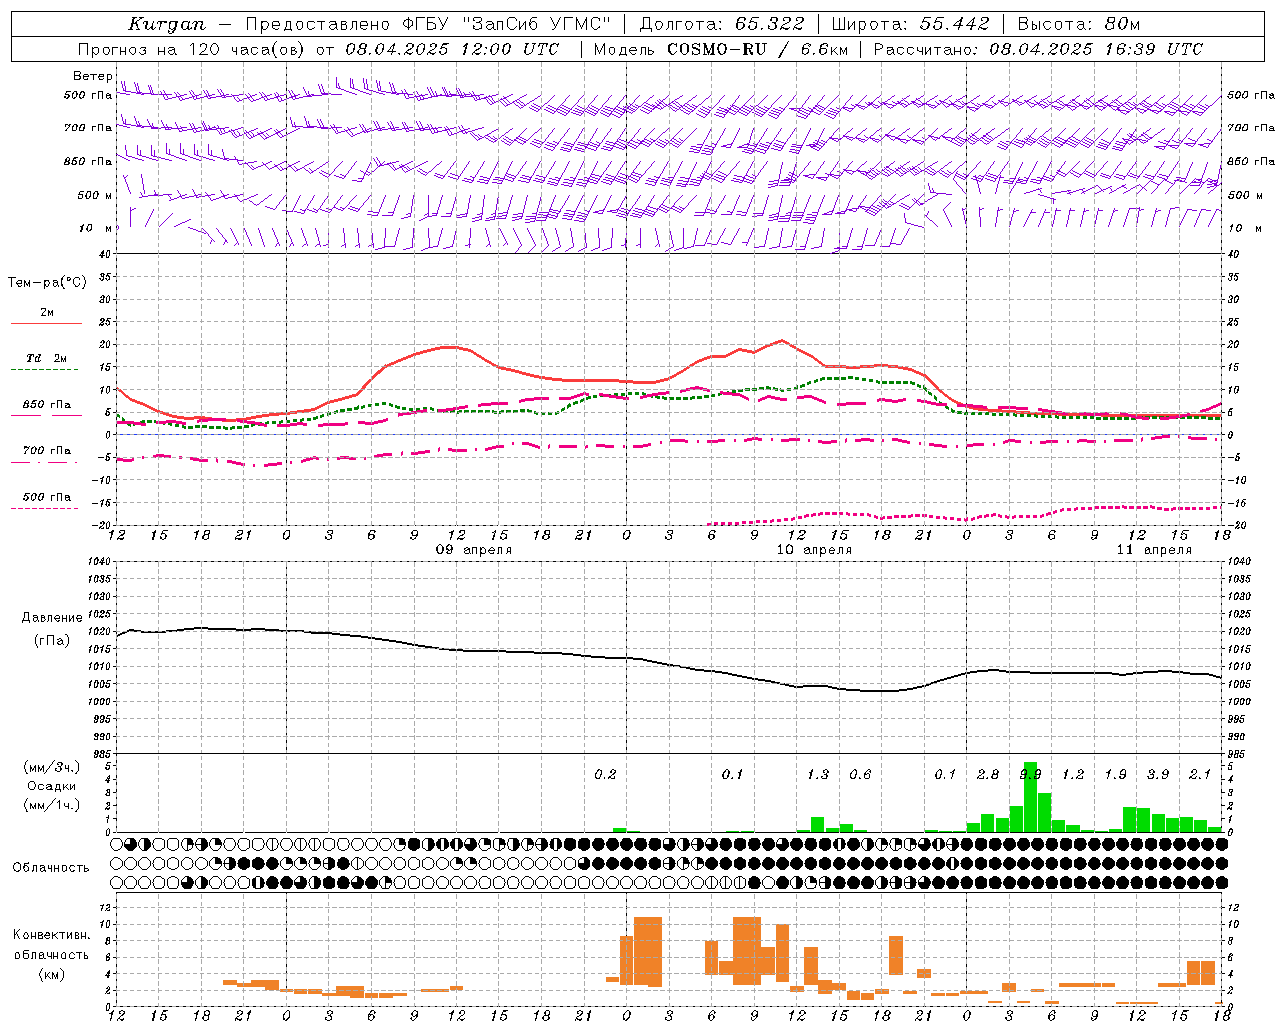Click the precipitation amount "1.9"
The image size is (1280, 1024).
click(x=1115, y=775)
